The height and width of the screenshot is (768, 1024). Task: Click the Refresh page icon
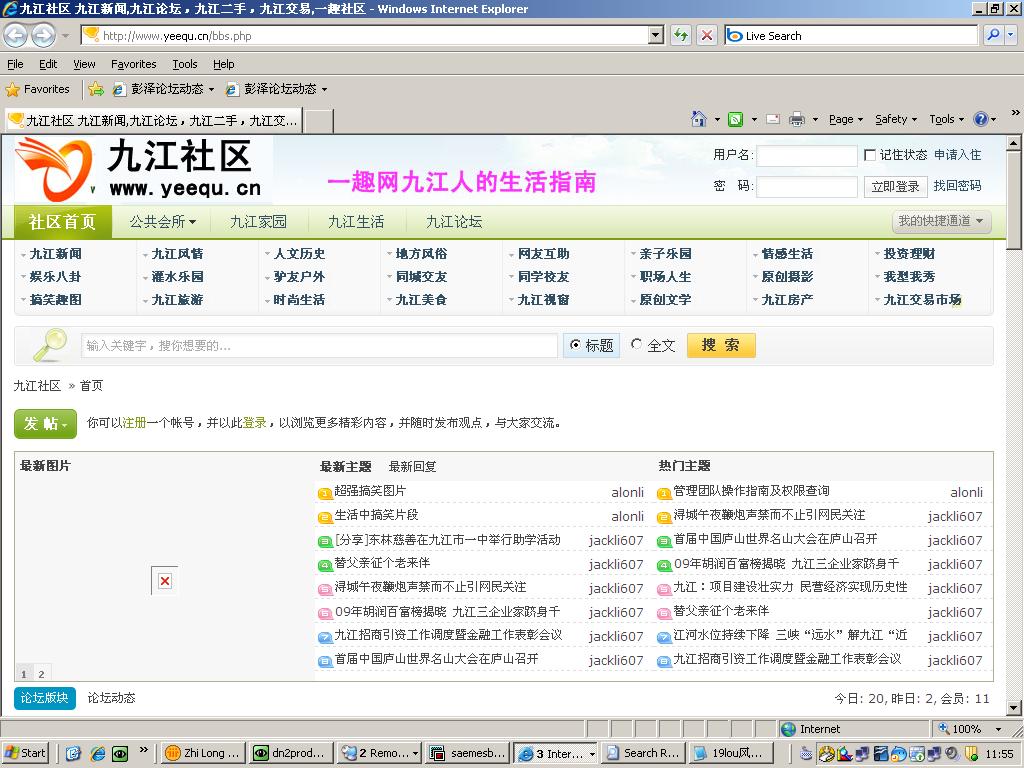click(681, 35)
